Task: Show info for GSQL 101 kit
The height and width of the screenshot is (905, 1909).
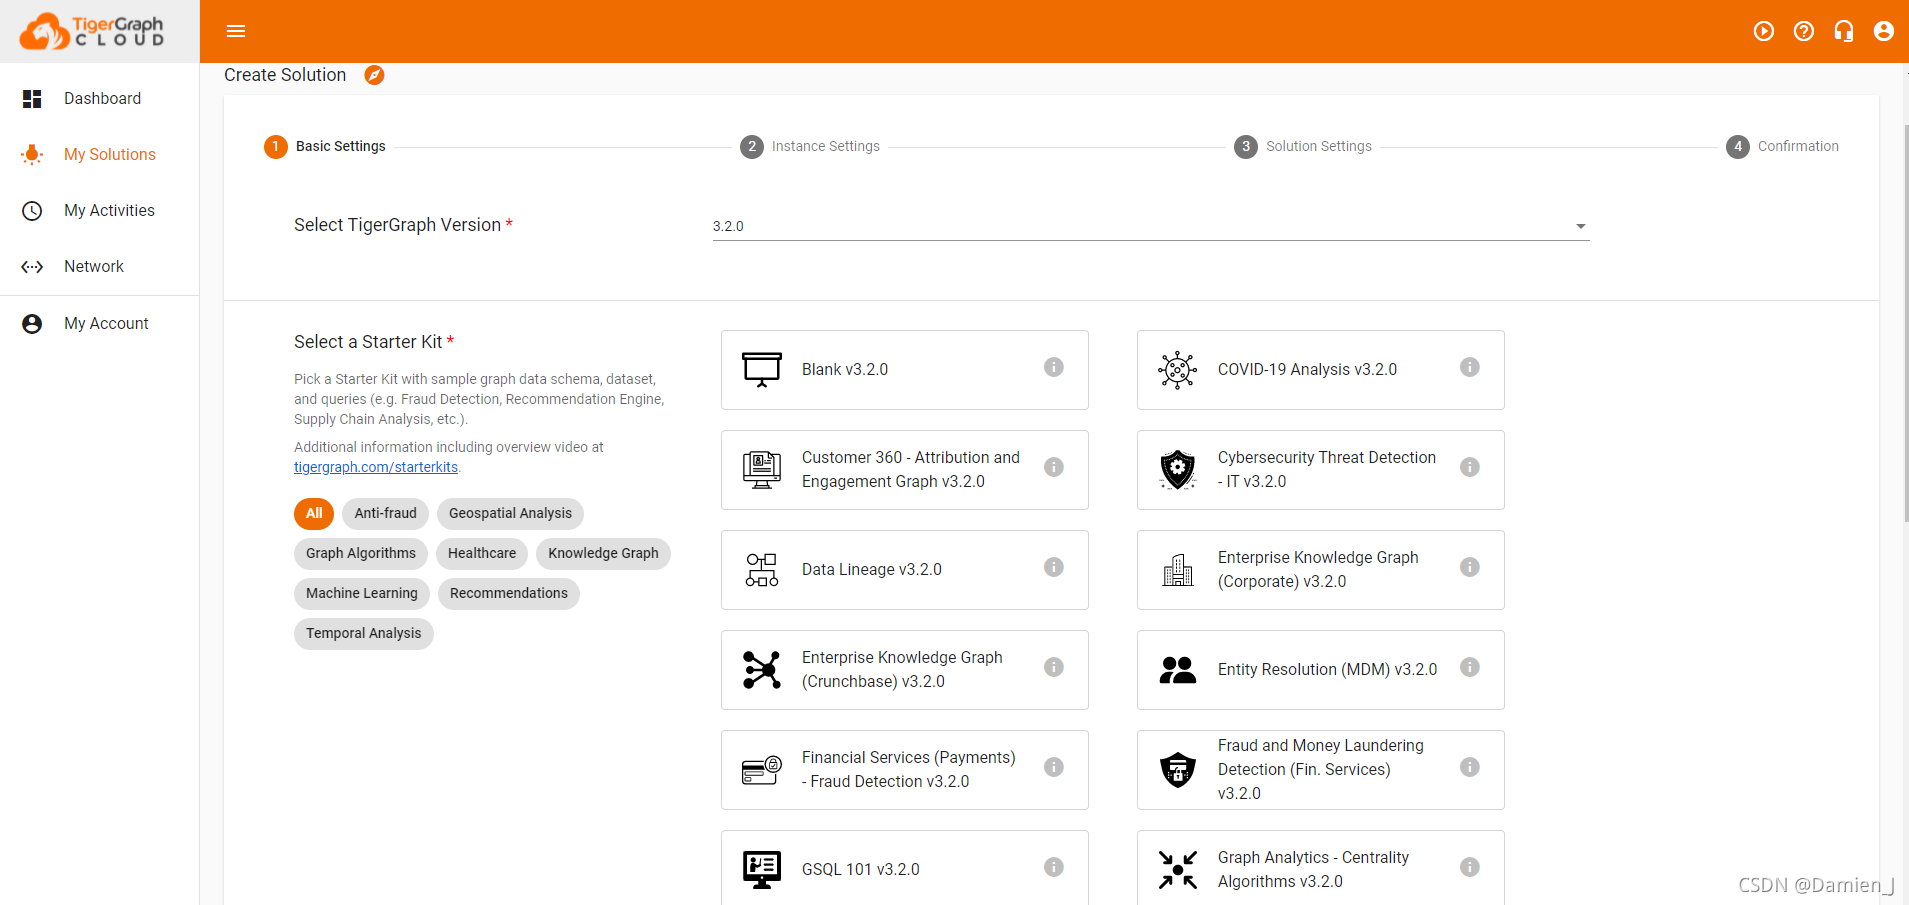Action: click(1054, 867)
